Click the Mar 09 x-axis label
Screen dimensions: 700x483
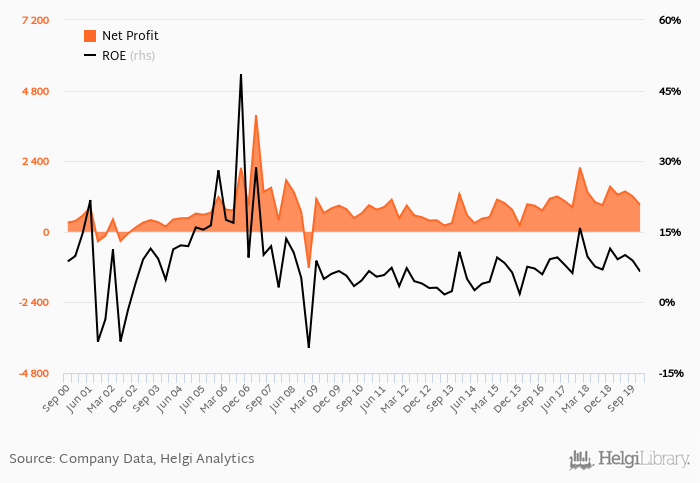coord(309,396)
